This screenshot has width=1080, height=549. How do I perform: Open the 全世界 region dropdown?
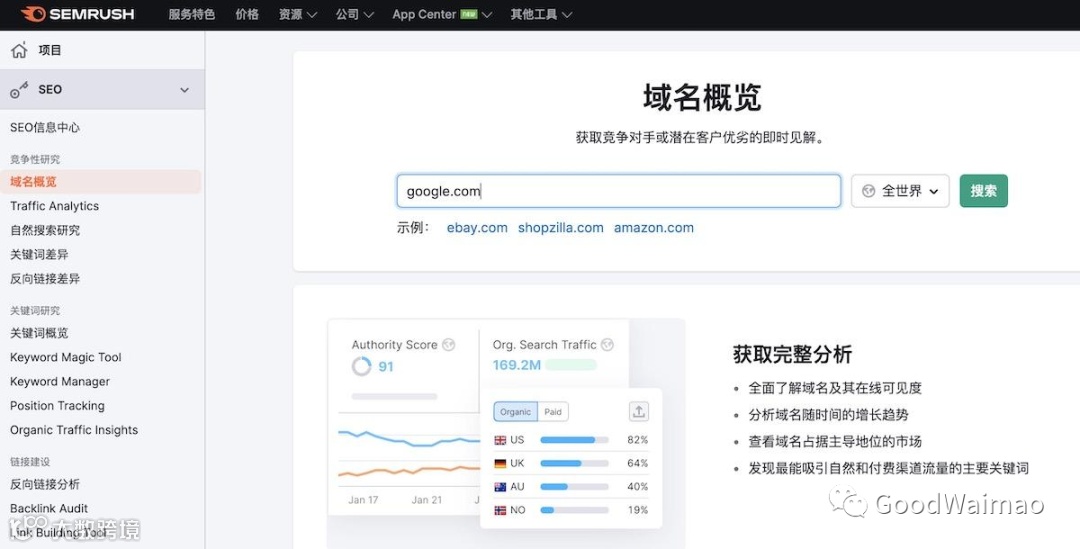click(900, 191)
